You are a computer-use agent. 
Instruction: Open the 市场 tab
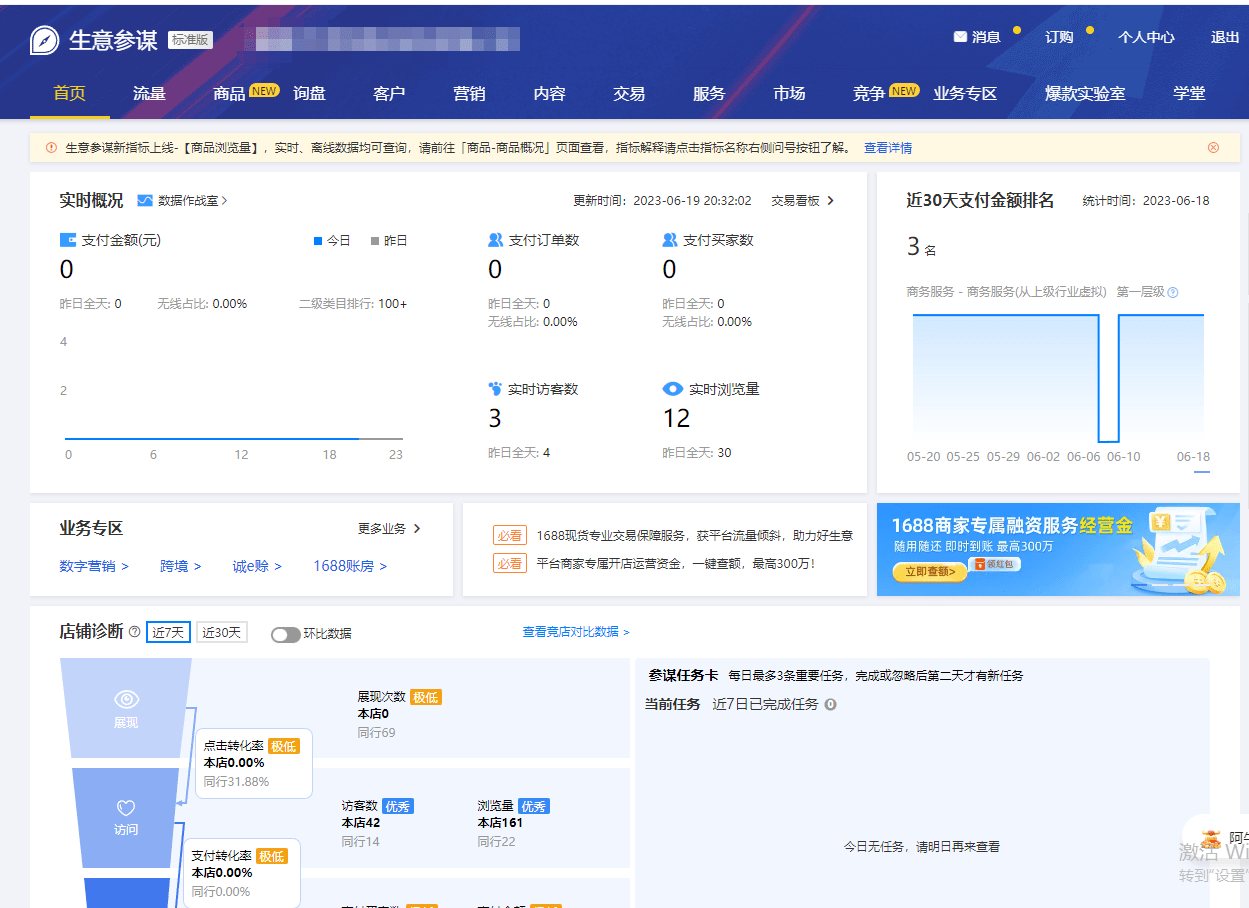[x=790, y=93]
